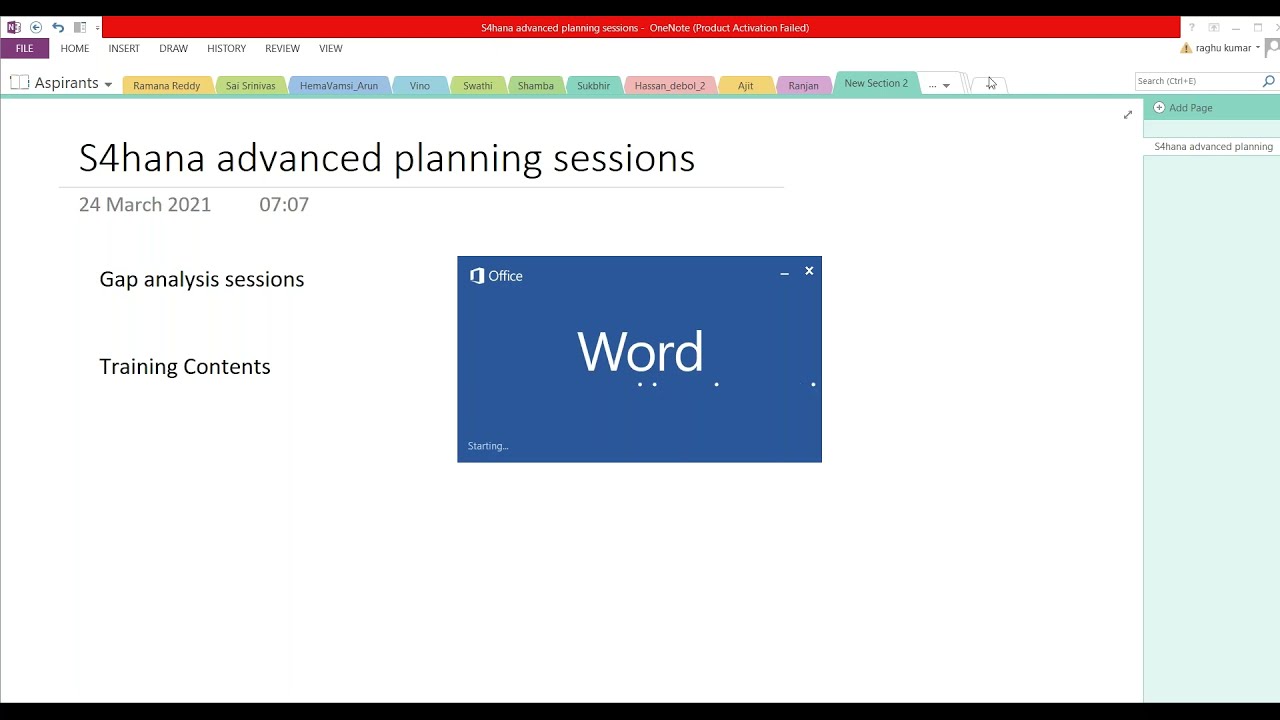Click the account warning triangle icon
Screen dimensions: 1280x720
point(1186,48)
